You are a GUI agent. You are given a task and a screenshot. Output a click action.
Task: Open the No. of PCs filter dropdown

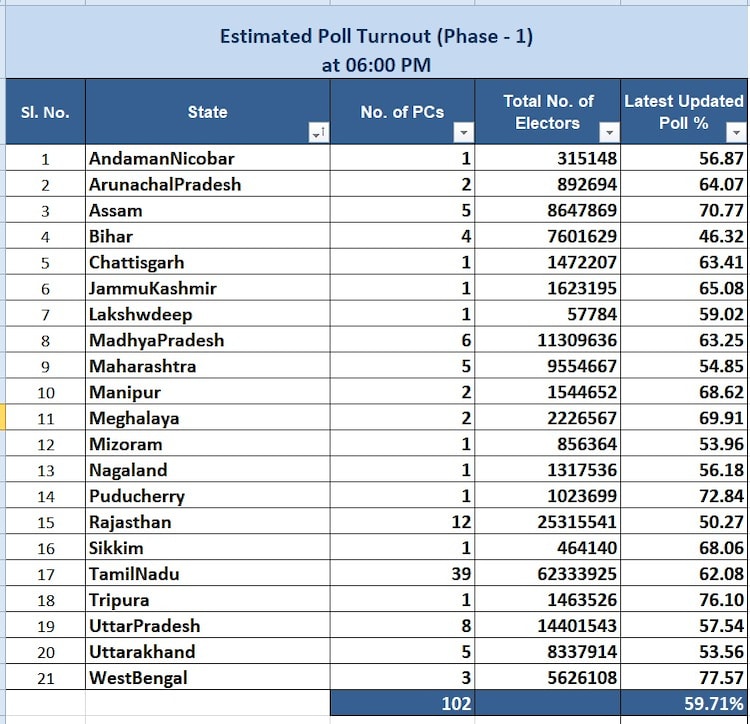tap(463, 133)
